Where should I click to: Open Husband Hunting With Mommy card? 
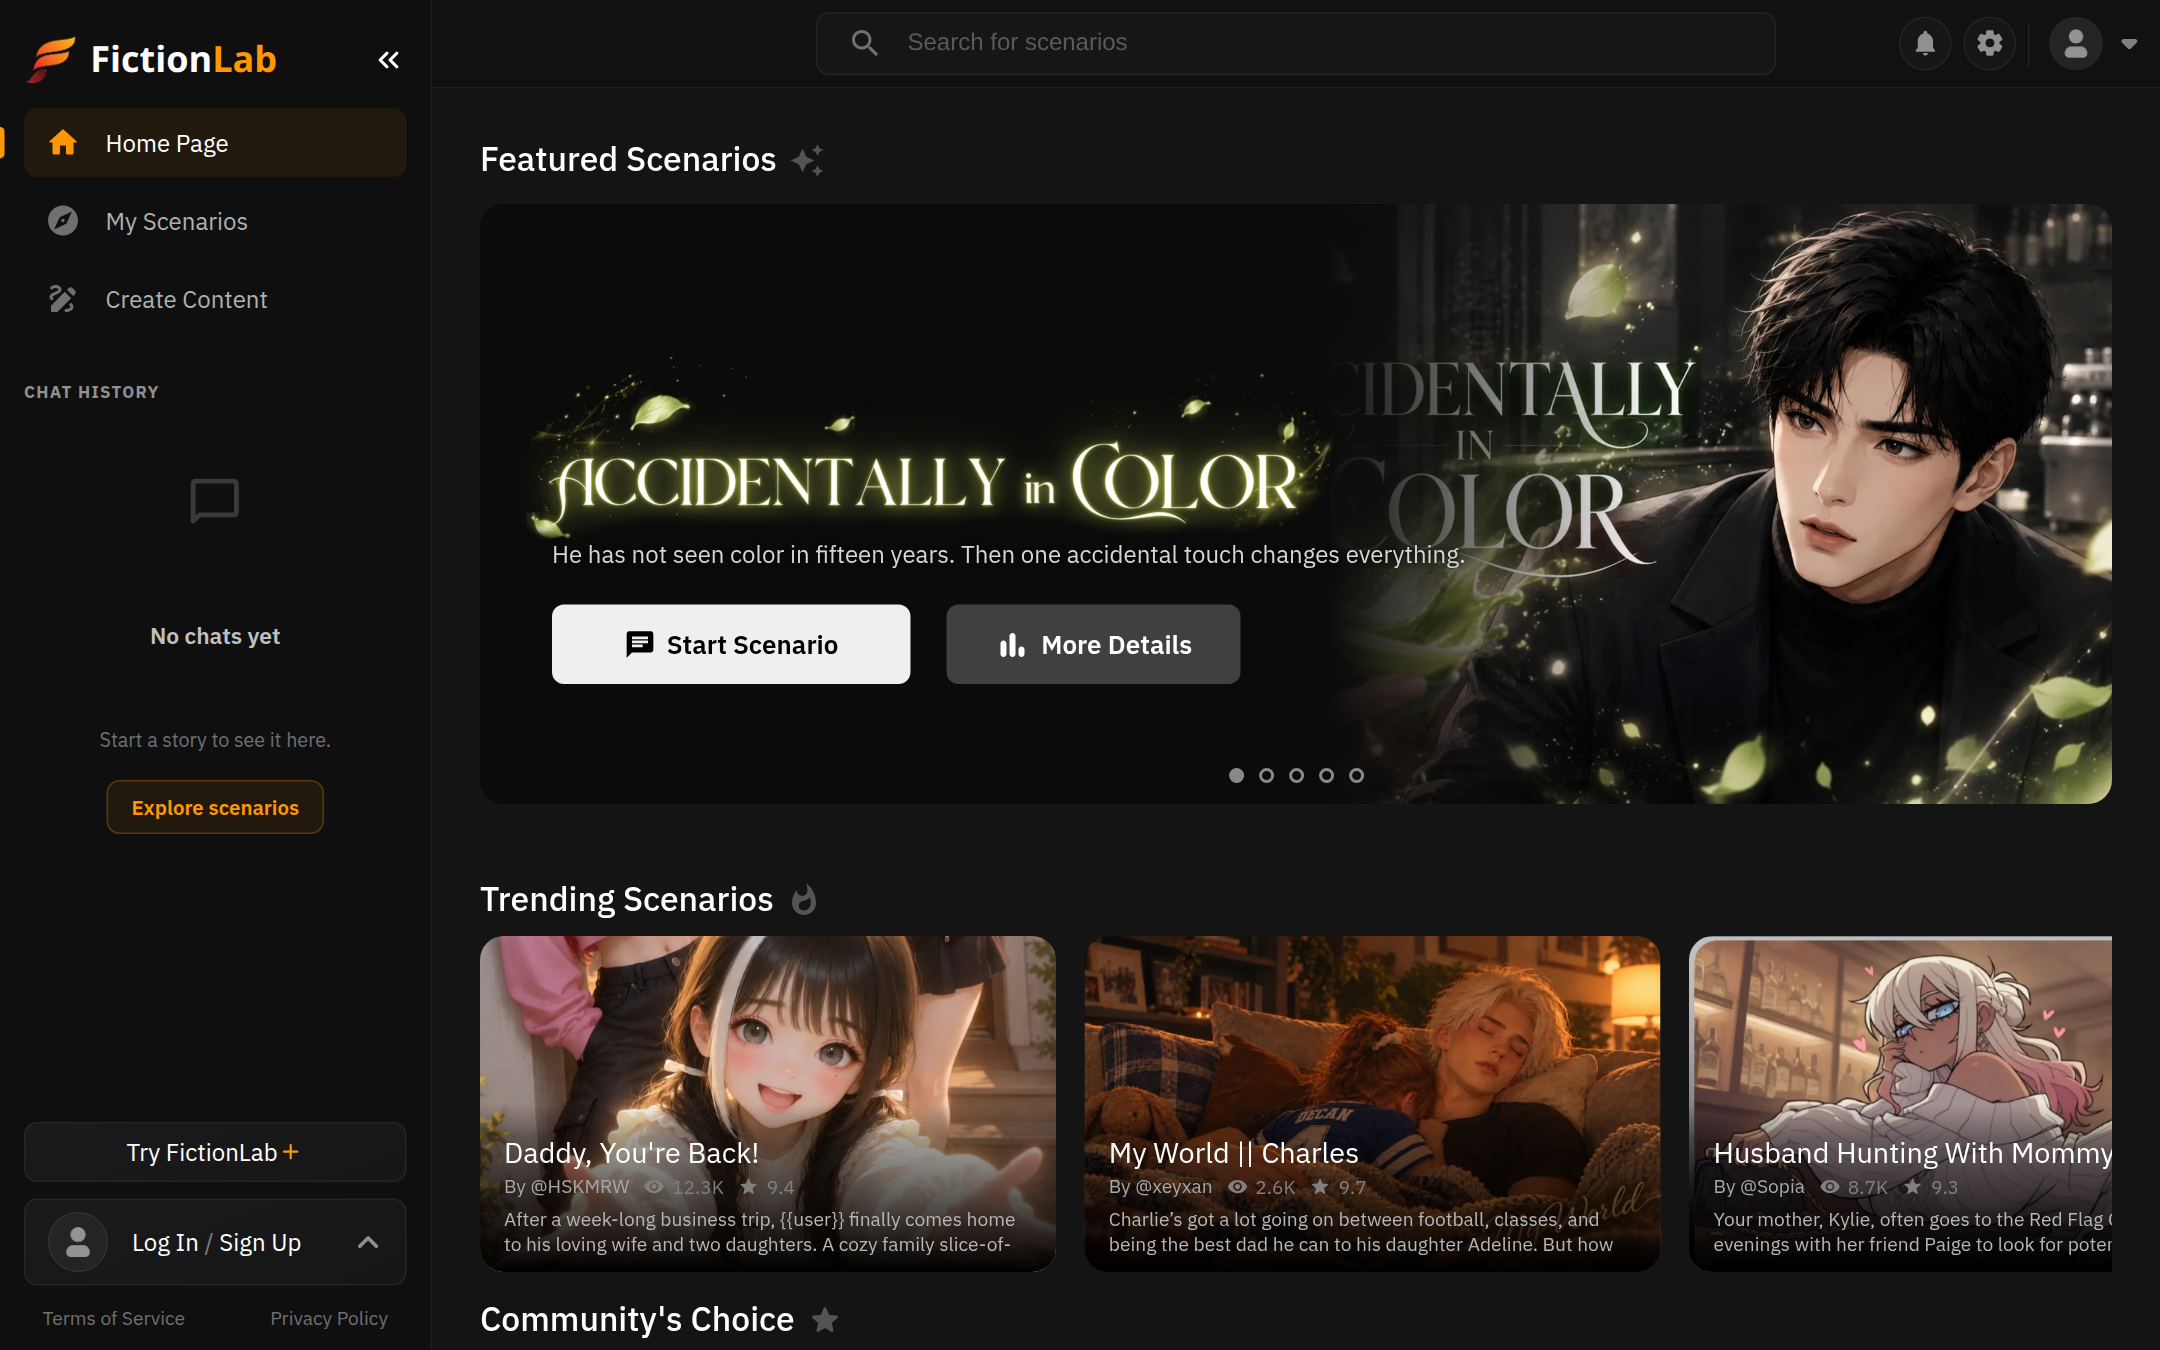pyautogui.click(x=1900, y=1103)
